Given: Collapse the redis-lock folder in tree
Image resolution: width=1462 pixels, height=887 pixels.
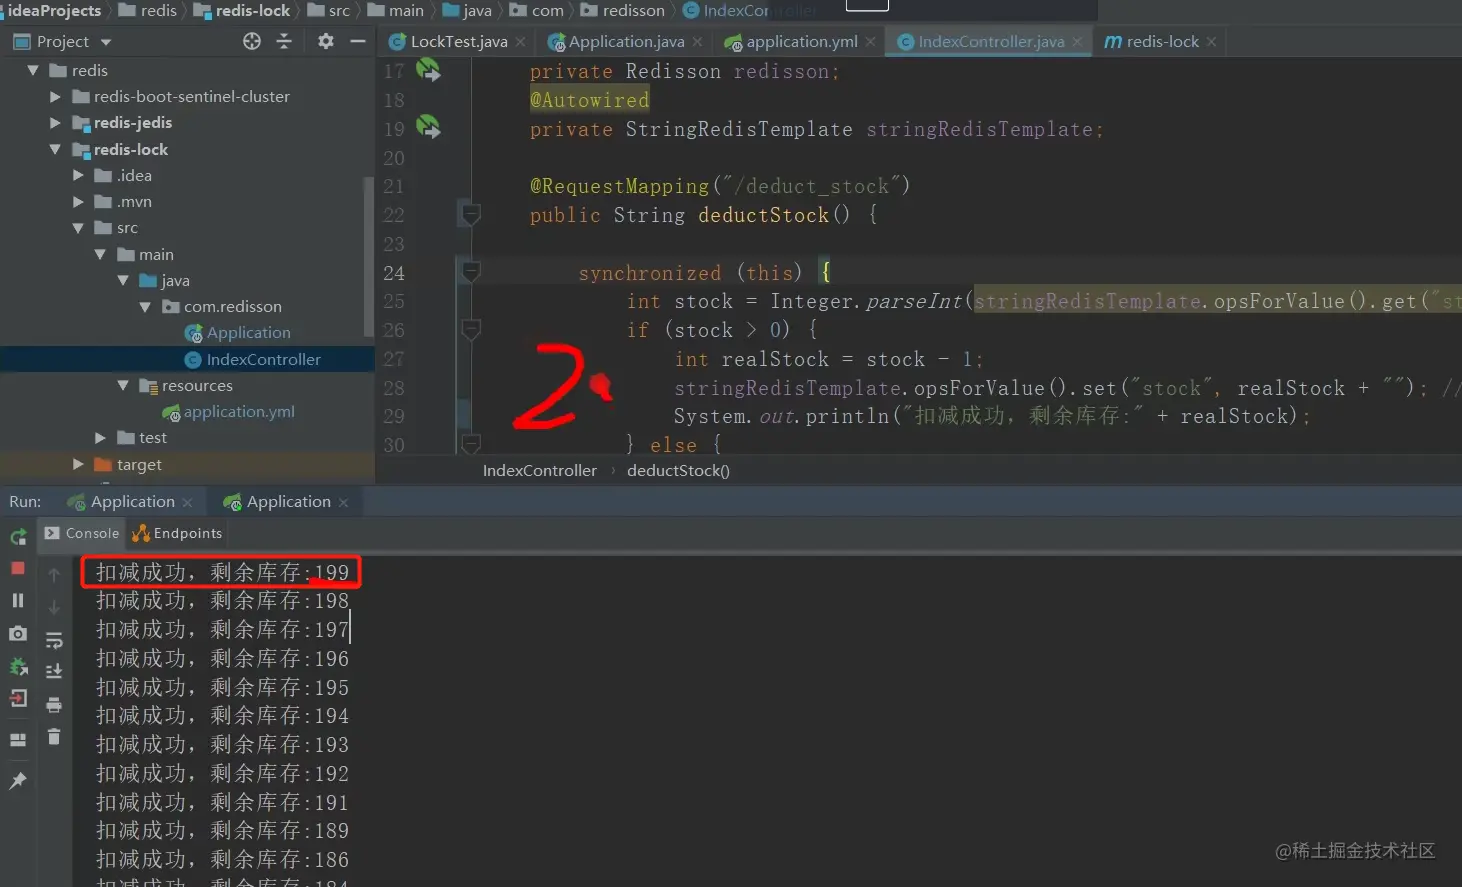Looking at the screenshot, I should pos(56,149).
